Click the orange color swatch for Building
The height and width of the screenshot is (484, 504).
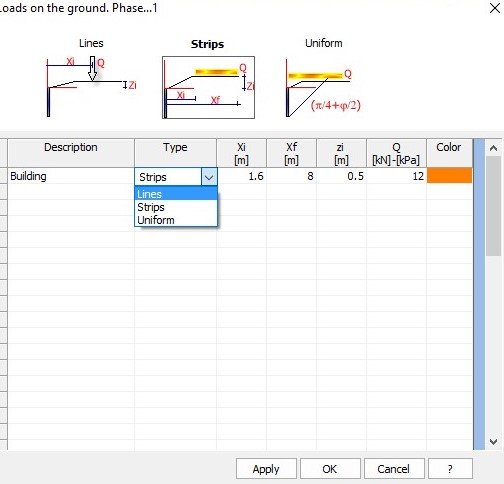click(x=449, y=176)
